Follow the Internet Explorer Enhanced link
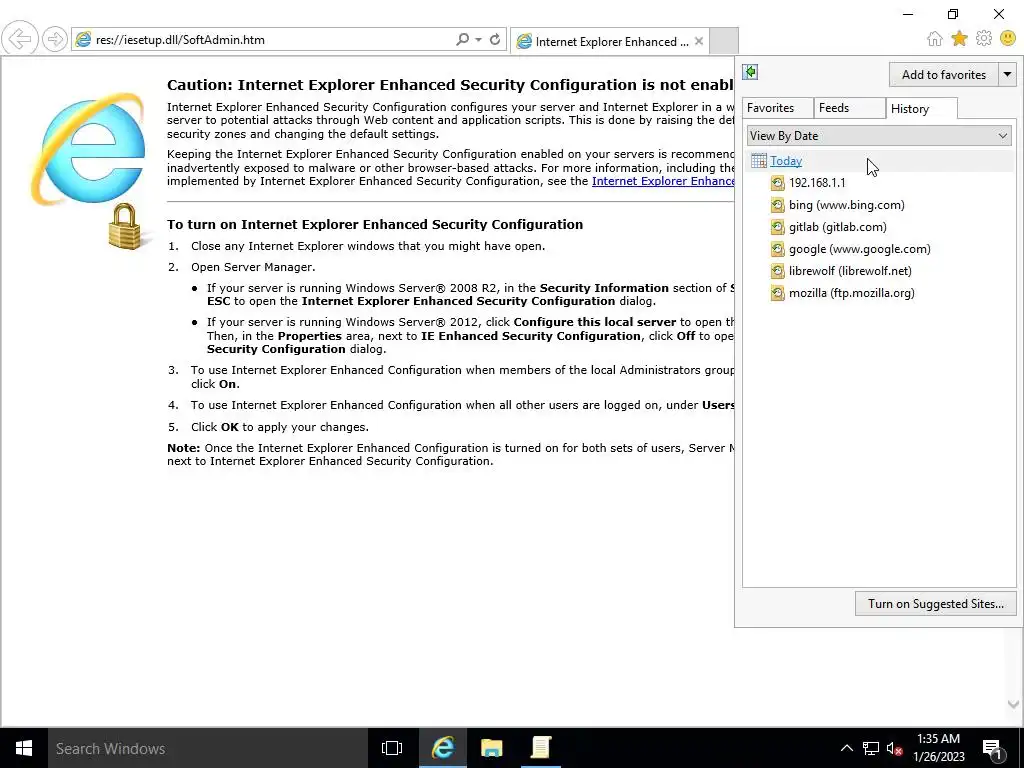Image resolution: width=1024 pixels, height=768 pixels. click(x=663, y=181)
